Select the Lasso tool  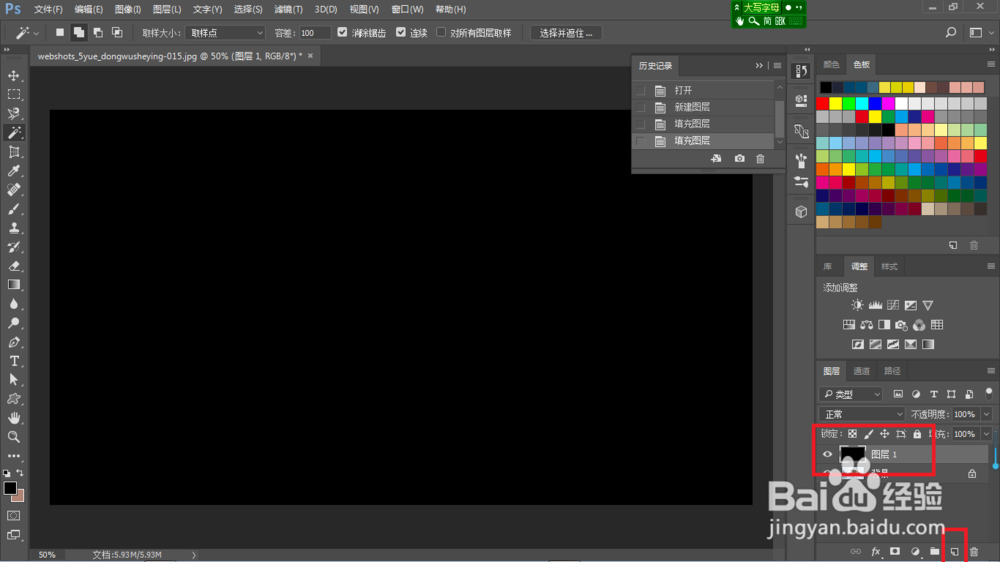tap(13, 114)
